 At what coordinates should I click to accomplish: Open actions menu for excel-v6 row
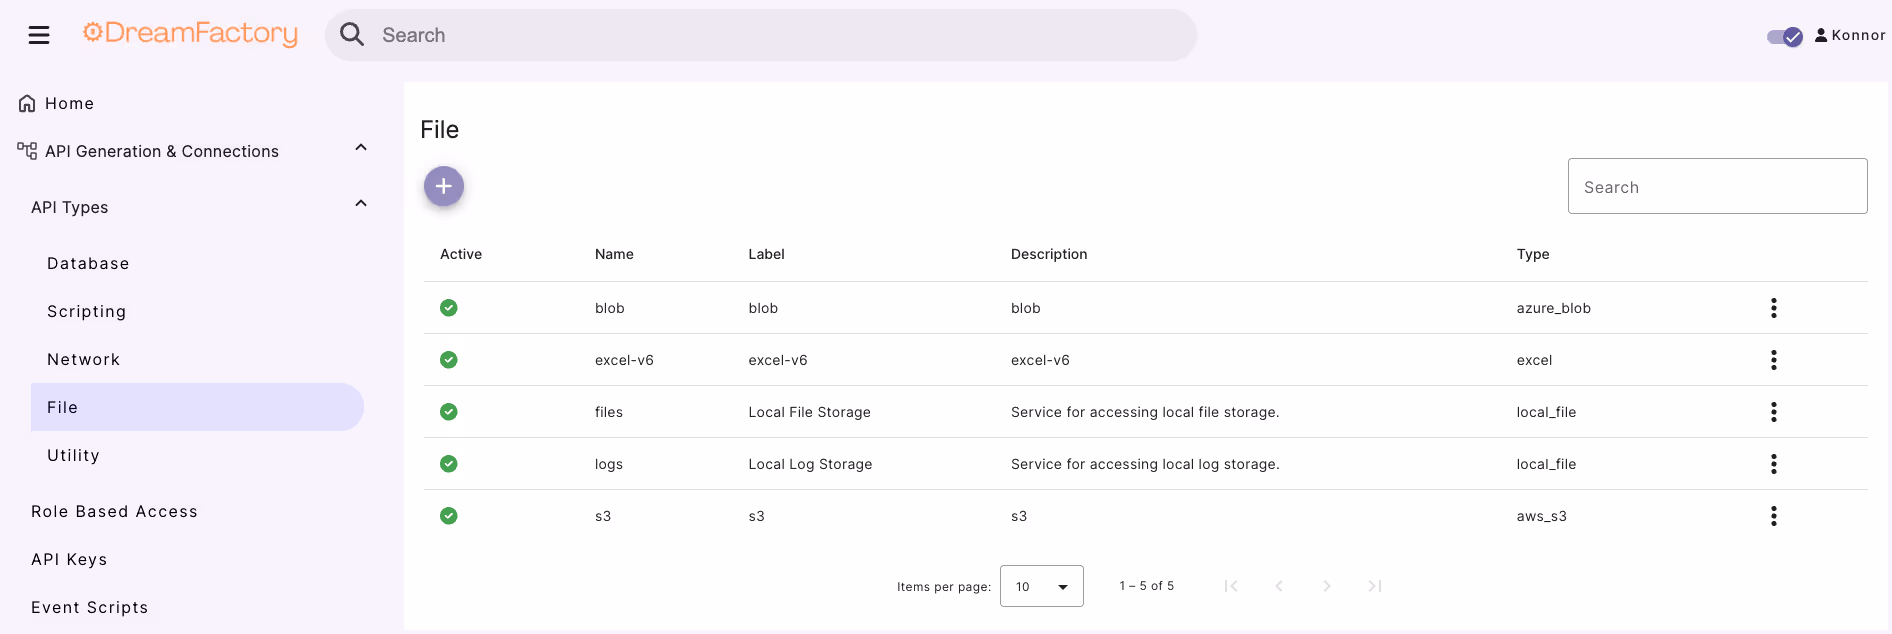click(1774, 360)
